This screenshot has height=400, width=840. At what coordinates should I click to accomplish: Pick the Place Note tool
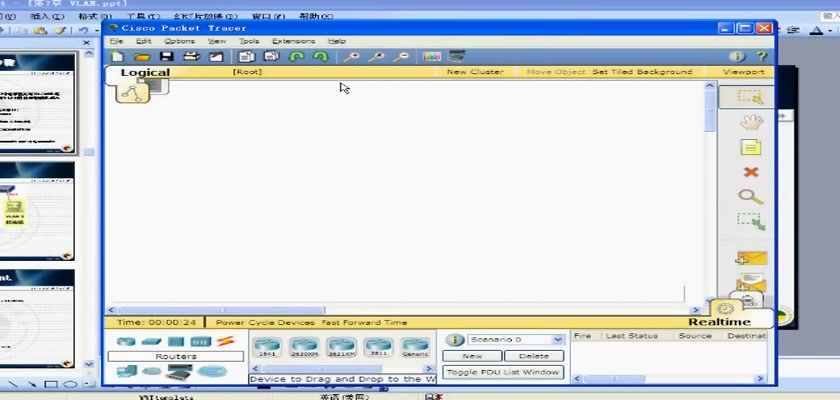pos(751,147)
